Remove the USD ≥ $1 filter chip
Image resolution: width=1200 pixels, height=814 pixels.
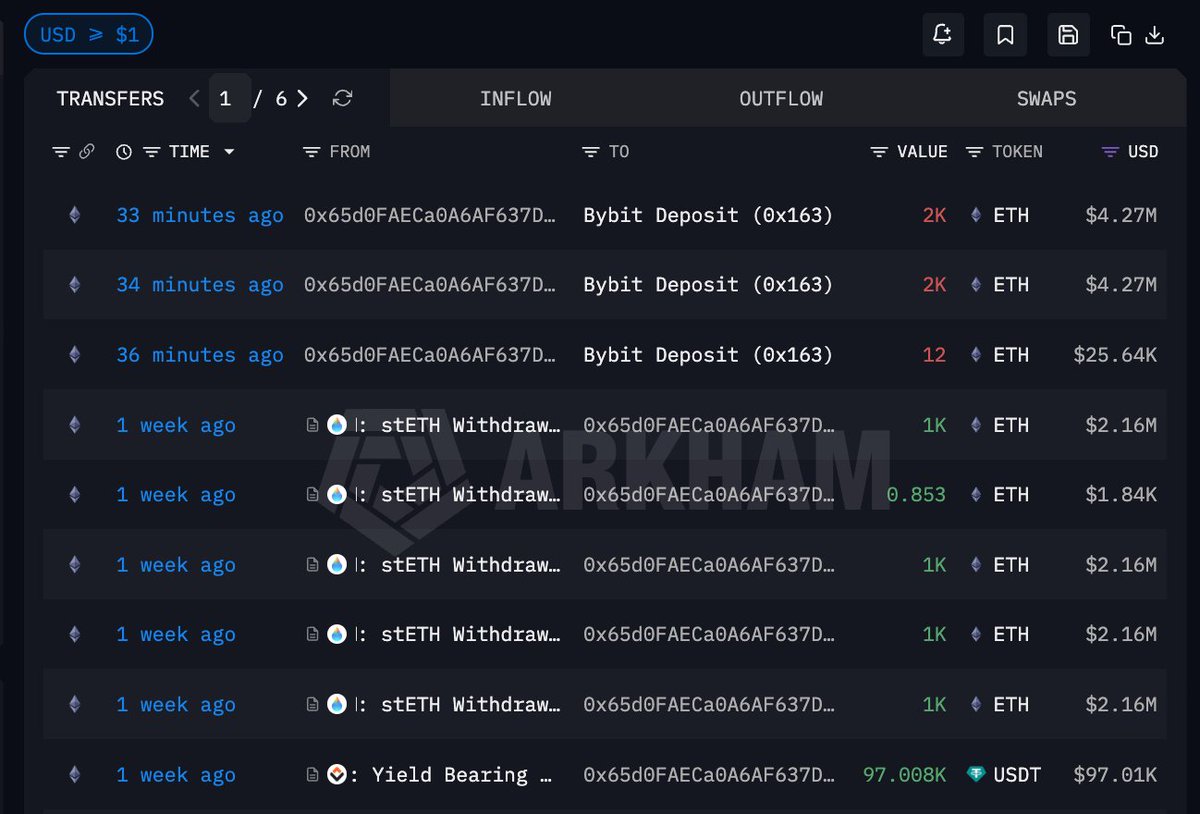[88, 35]
